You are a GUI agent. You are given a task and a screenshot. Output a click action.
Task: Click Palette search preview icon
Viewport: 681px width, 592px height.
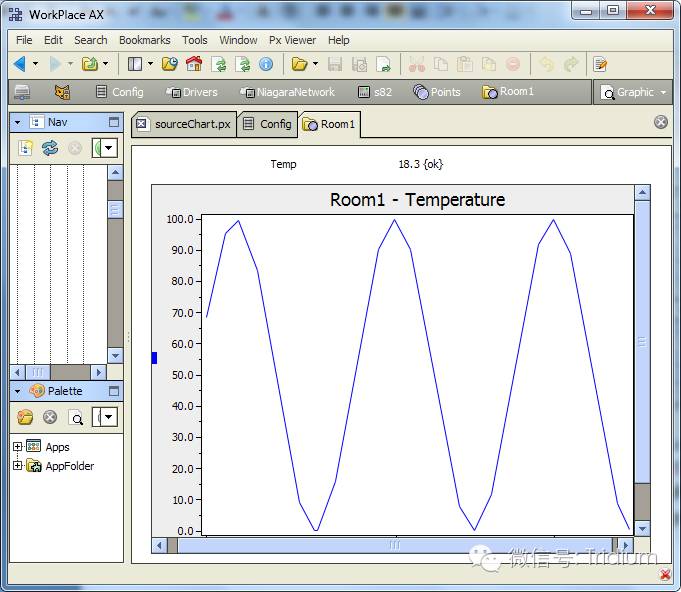[76, 418]
